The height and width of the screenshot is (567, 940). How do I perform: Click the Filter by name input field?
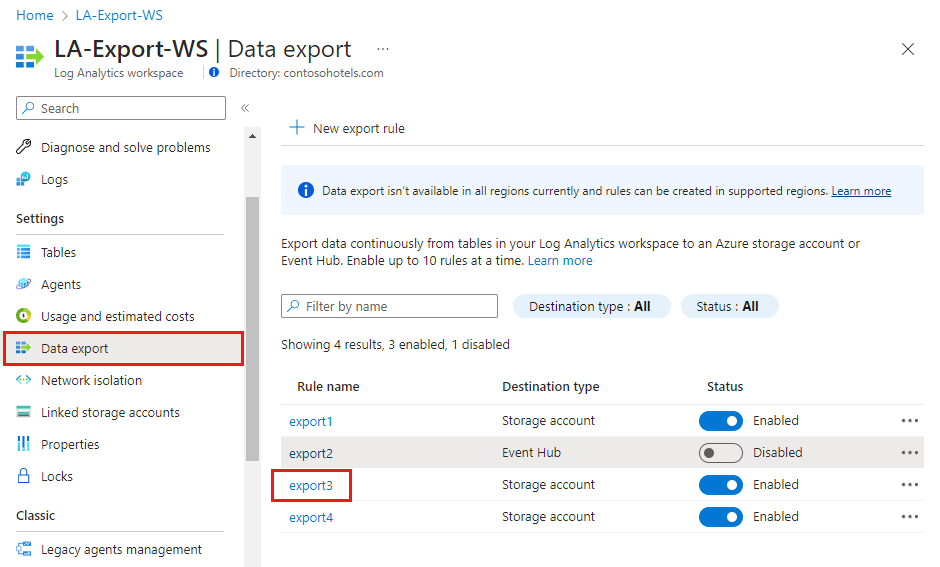395,307
